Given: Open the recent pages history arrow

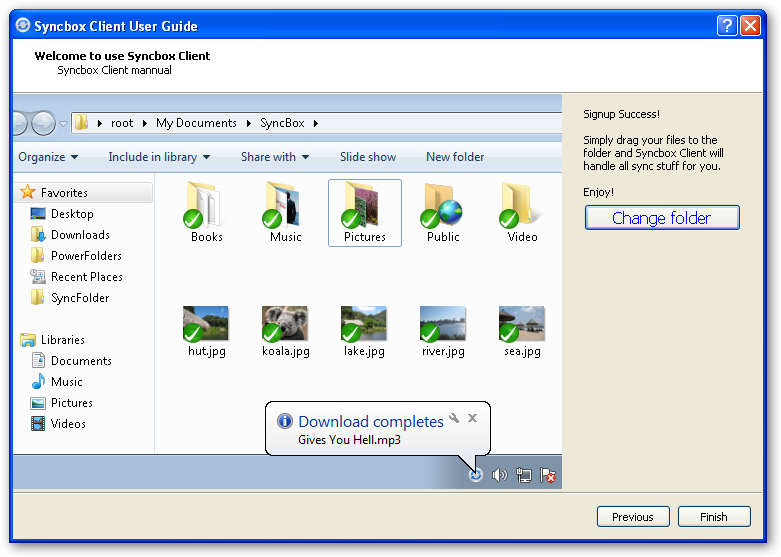Looking at the screenshot, I should tap(63, 123).
